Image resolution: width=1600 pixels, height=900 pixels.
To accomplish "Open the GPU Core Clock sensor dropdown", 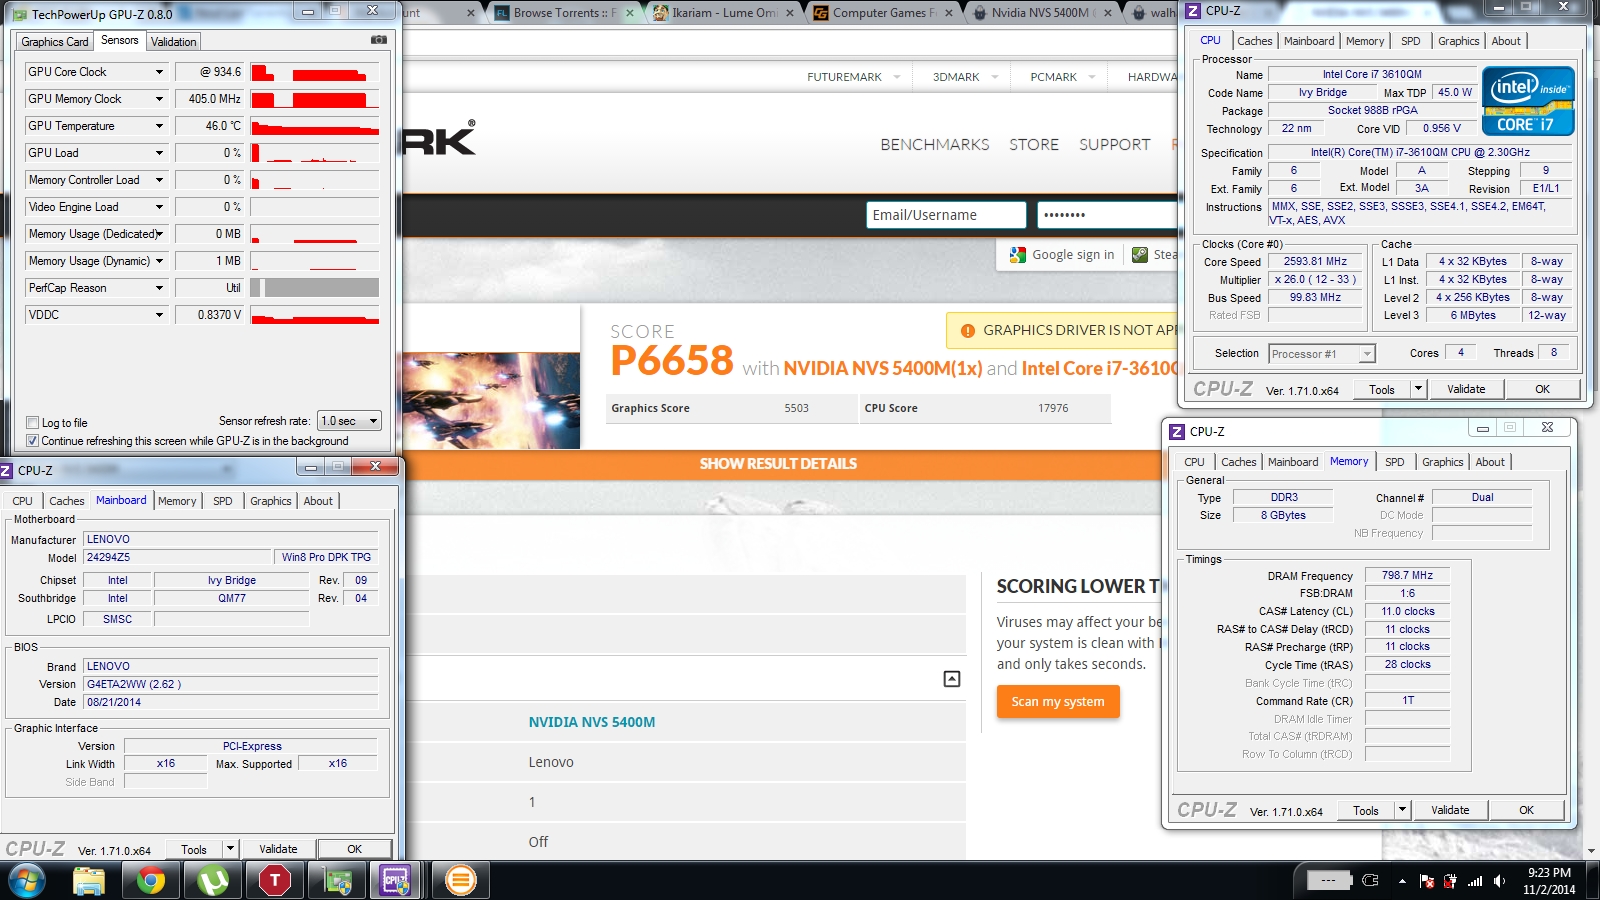I will coord(159,72).
